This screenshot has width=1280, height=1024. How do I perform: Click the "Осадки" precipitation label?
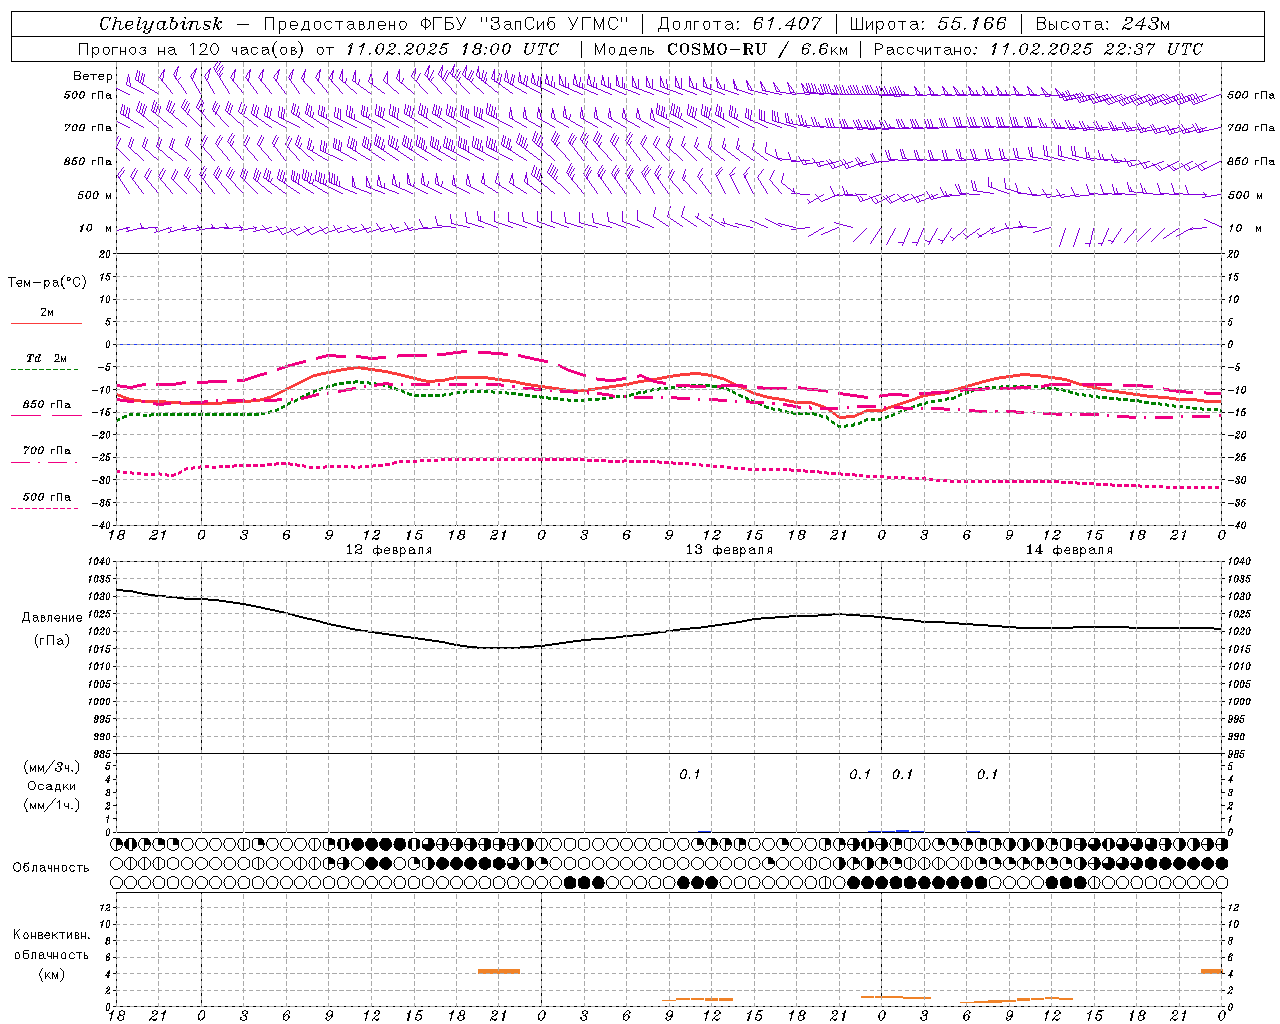click(x=52, y=786)
